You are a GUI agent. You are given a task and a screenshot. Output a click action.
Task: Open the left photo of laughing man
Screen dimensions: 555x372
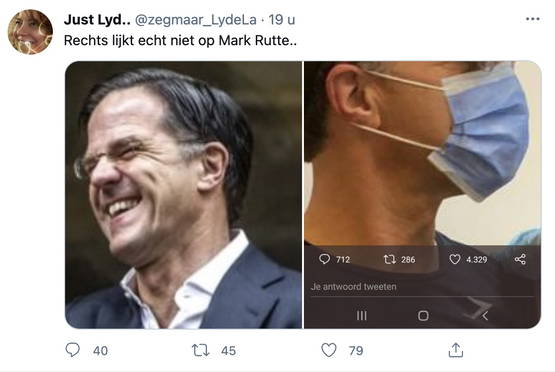point(184,195)
